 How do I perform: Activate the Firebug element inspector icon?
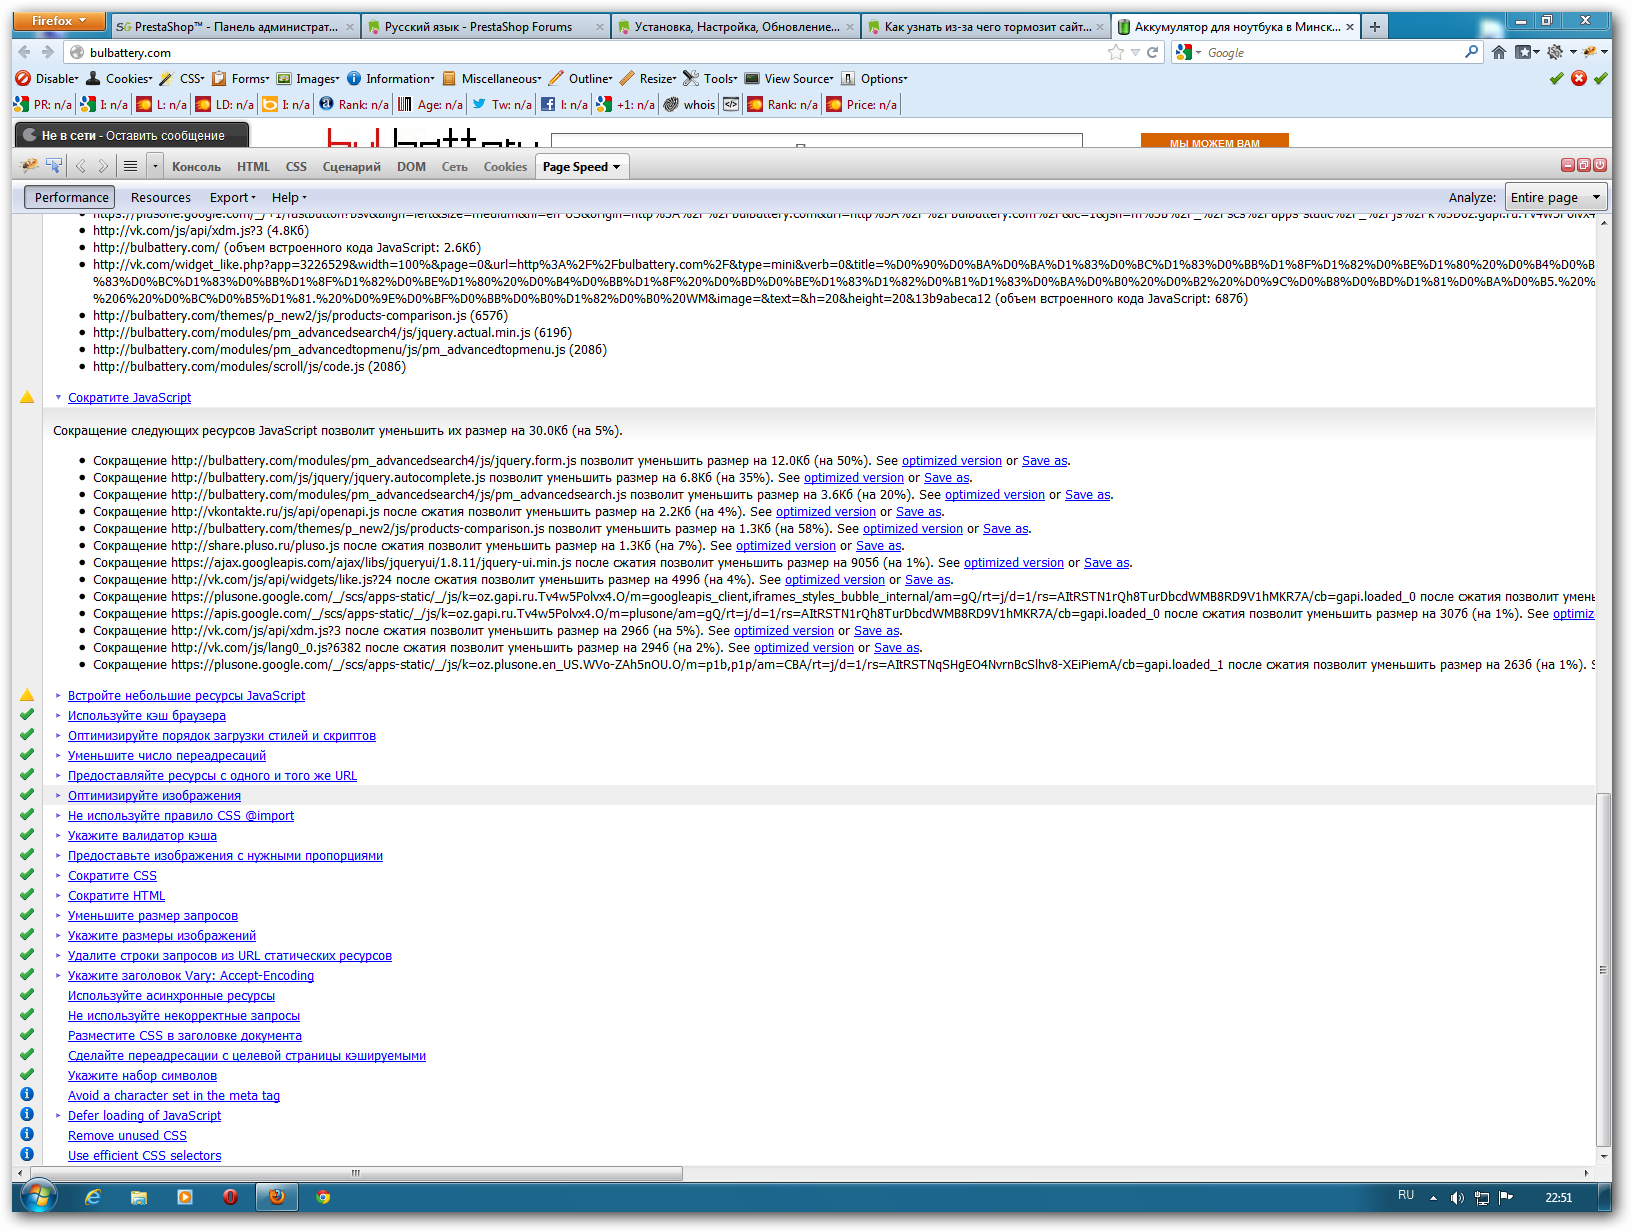[54, 166]
